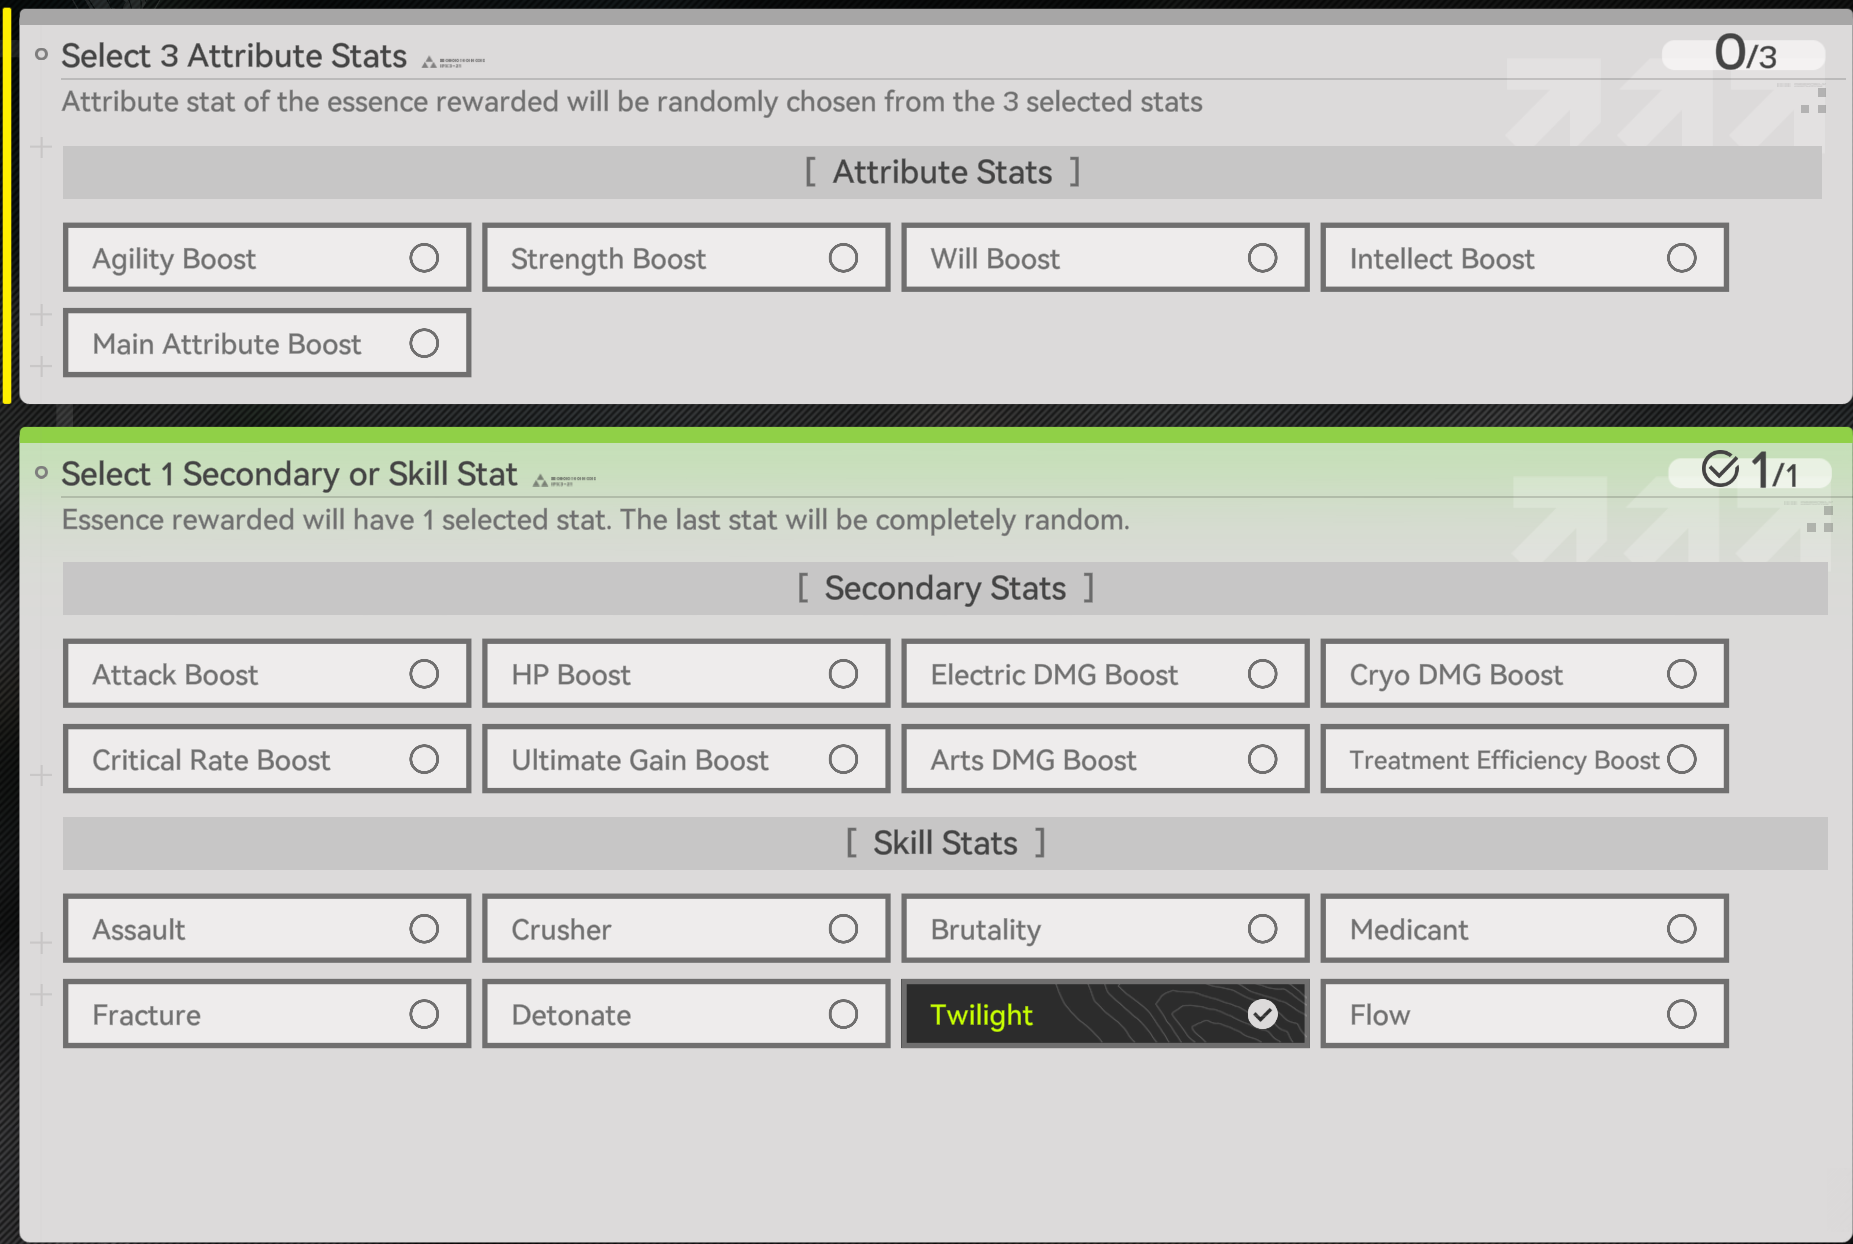Choose the Detonate skill stat
This screenshot has width=1853, height=1244.
coord(686,1014)
